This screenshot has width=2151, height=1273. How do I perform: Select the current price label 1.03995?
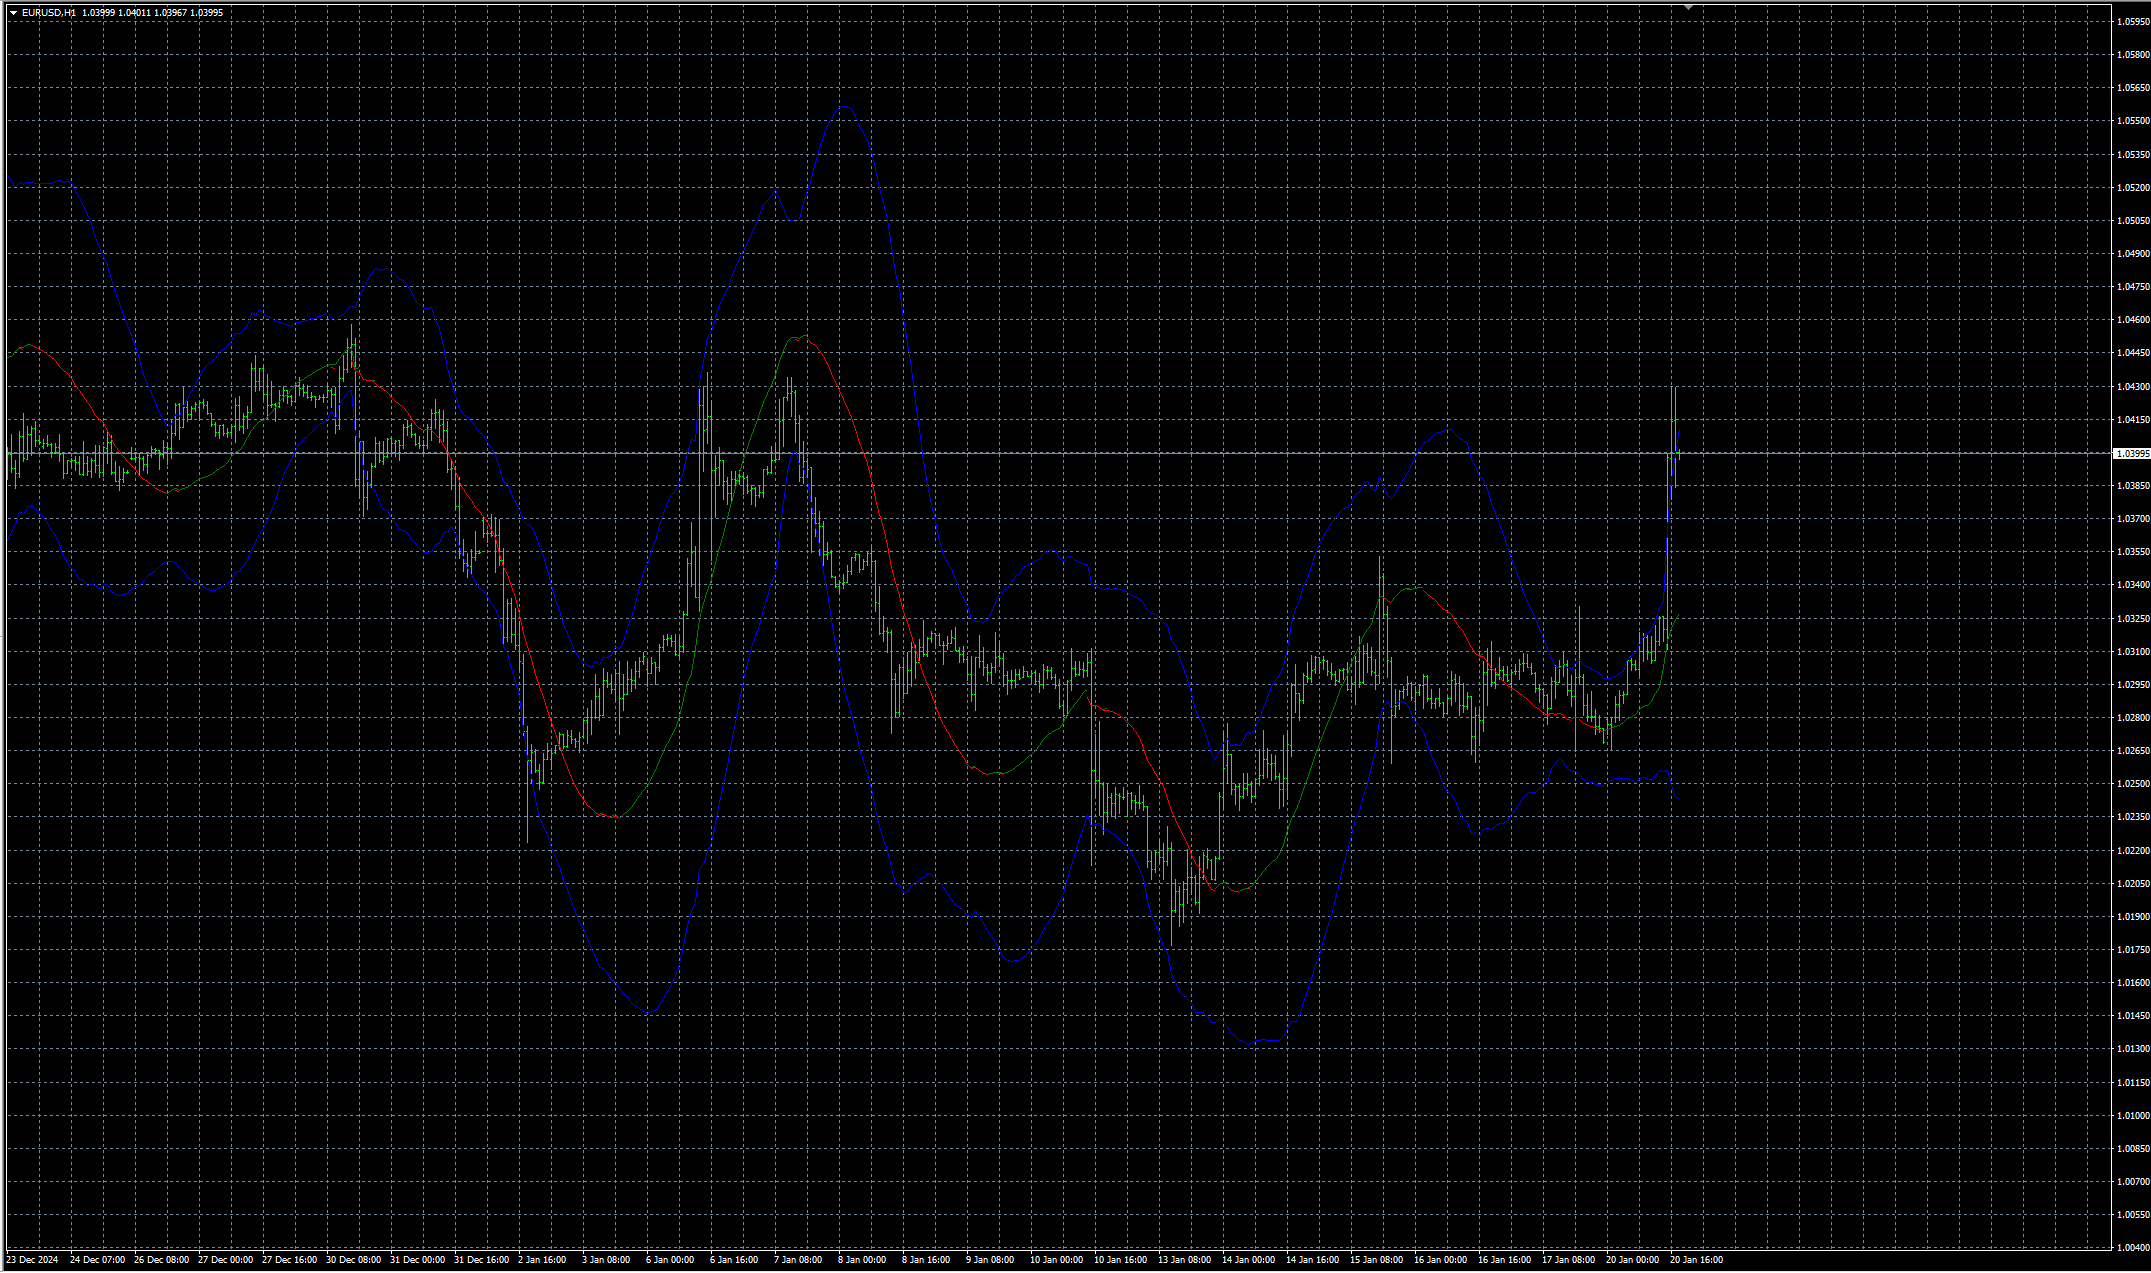click(2131, 453)
